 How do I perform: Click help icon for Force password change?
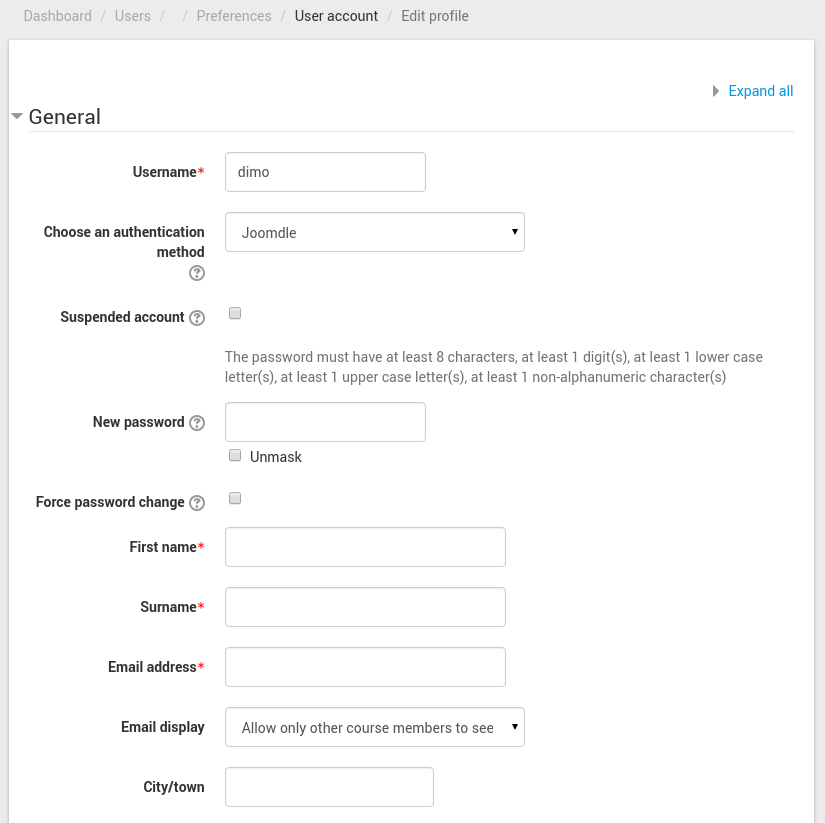click(197, 503)
